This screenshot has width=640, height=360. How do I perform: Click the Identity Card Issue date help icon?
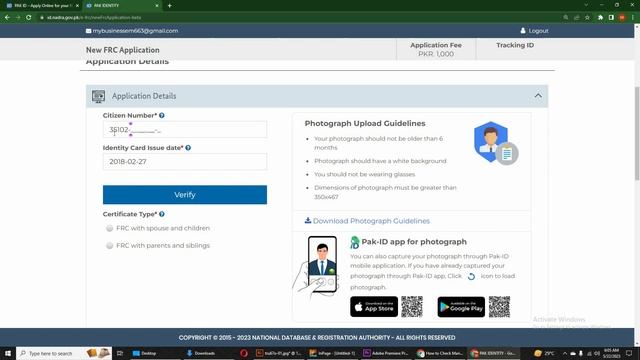pyautogui.click(x=188, y=148)
